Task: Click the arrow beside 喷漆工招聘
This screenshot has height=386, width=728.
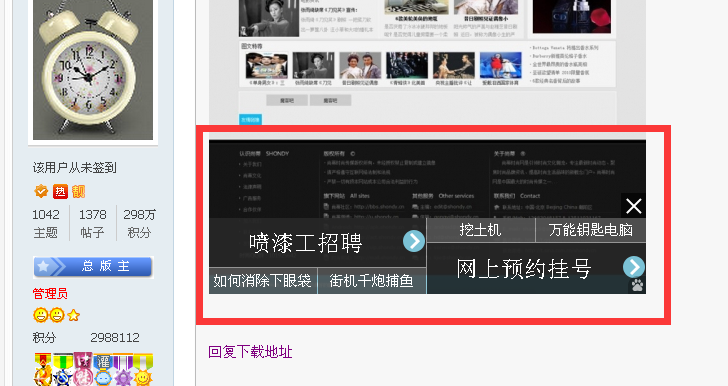Action: 414,241
